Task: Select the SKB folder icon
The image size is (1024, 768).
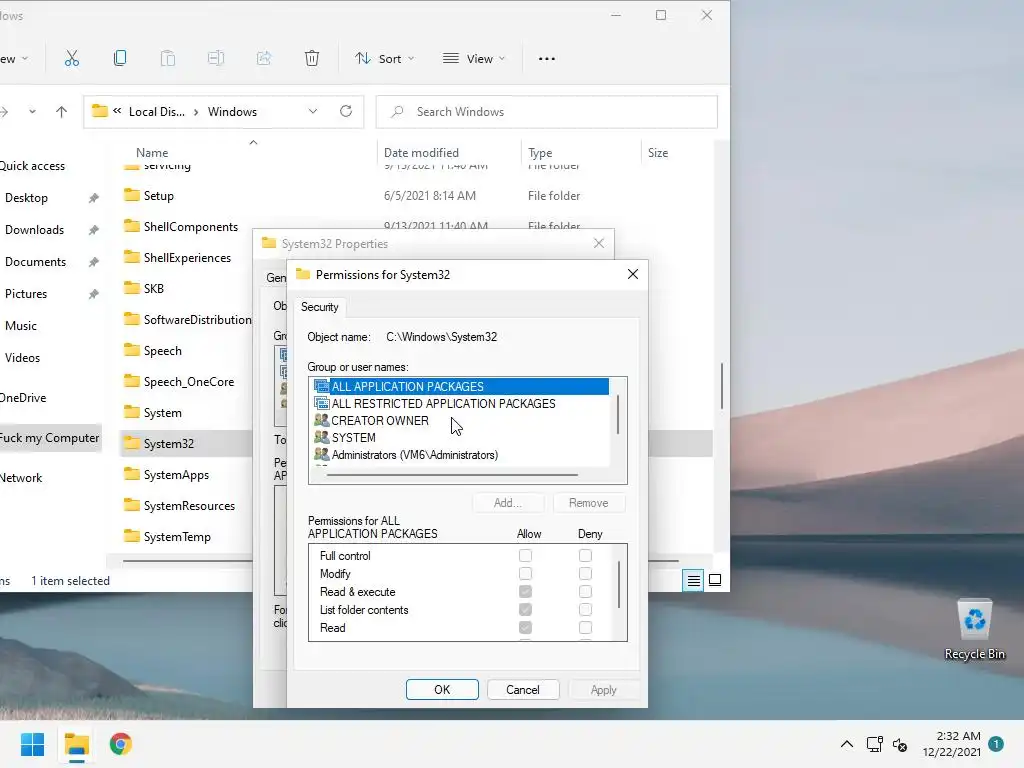Action: coord(132,288)
